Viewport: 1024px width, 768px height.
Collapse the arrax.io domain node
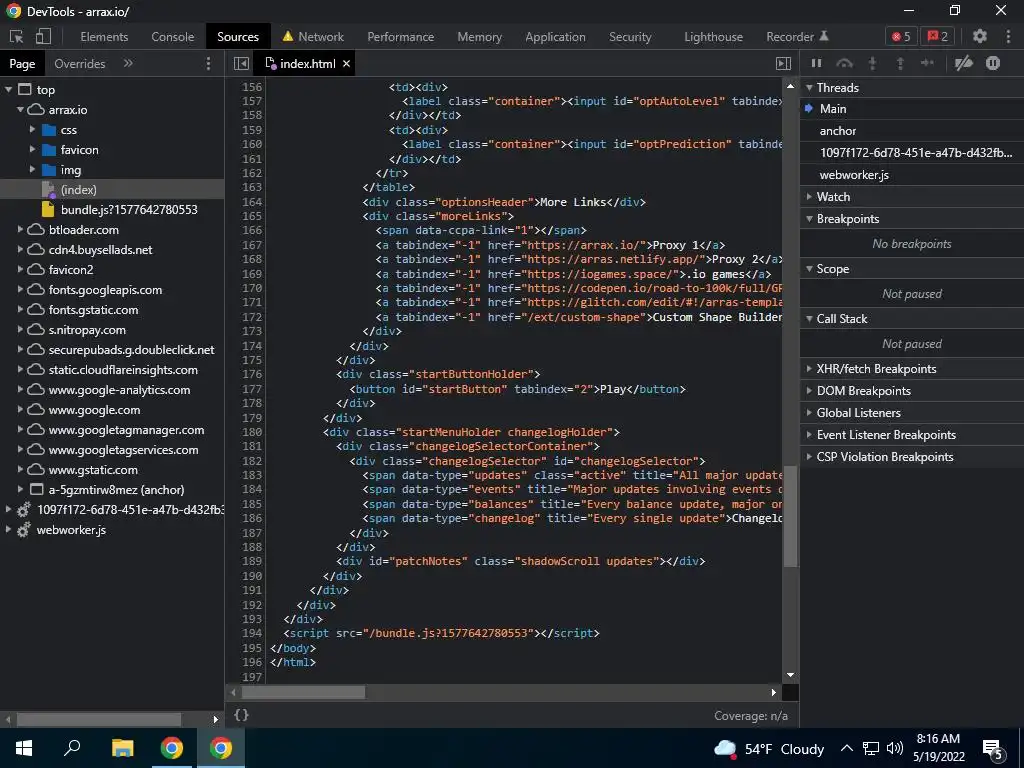[x=20, y=109]
